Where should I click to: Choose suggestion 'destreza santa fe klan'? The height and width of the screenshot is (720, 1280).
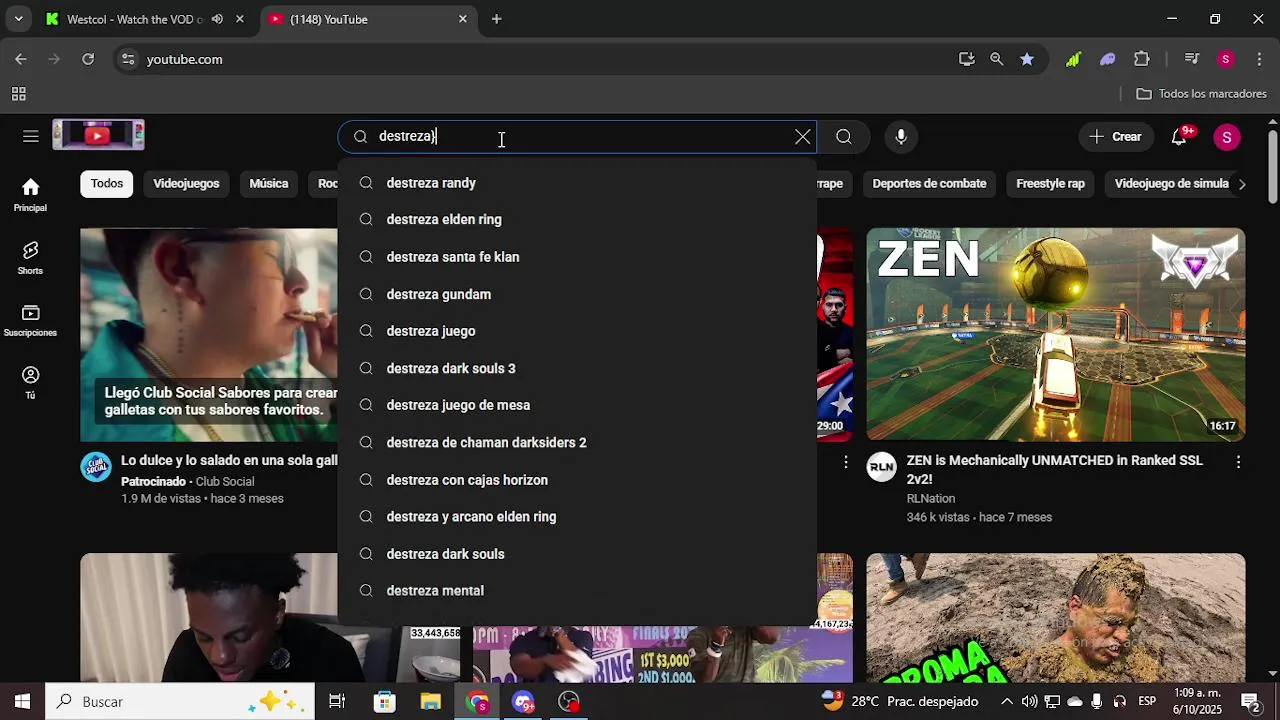coord(577,257)
